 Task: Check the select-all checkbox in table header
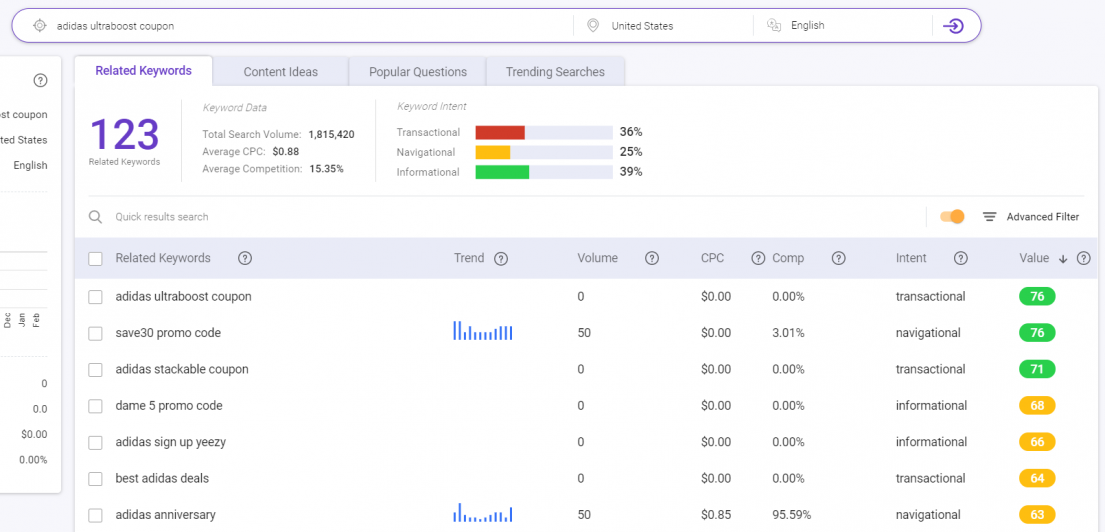(95, 259)
